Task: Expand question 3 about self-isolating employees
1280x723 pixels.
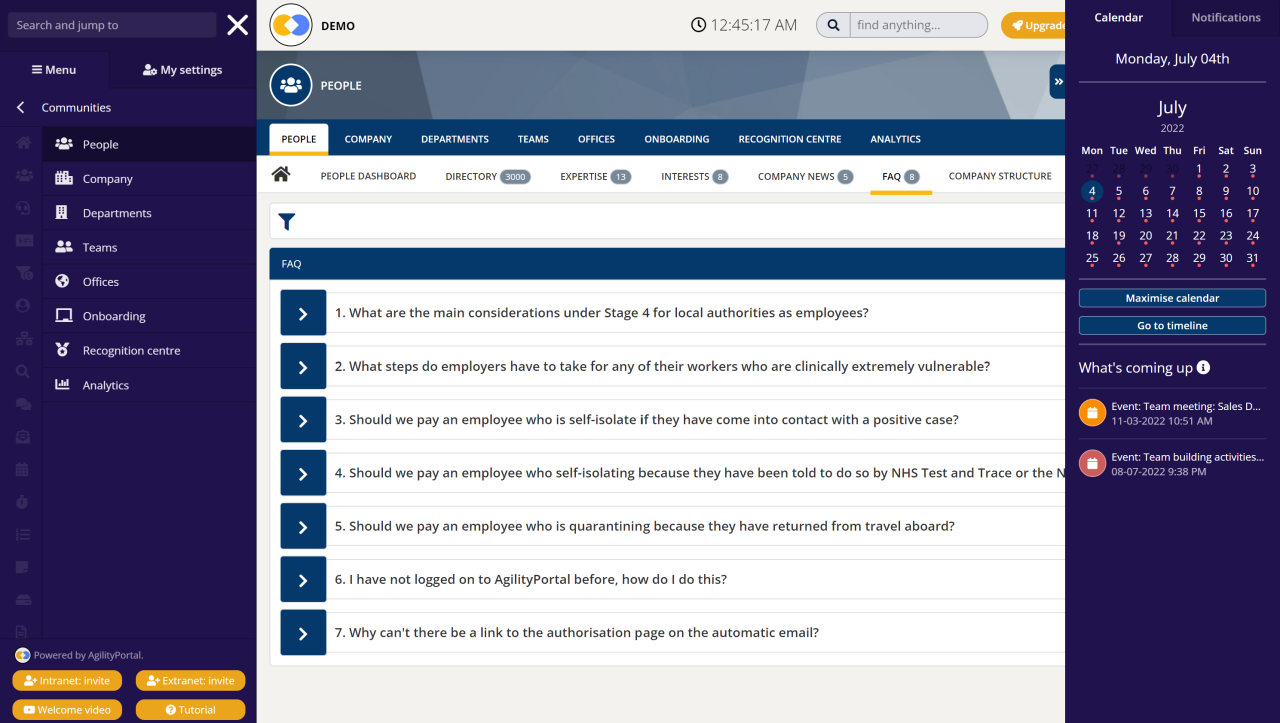Action: tap(303, 419)
